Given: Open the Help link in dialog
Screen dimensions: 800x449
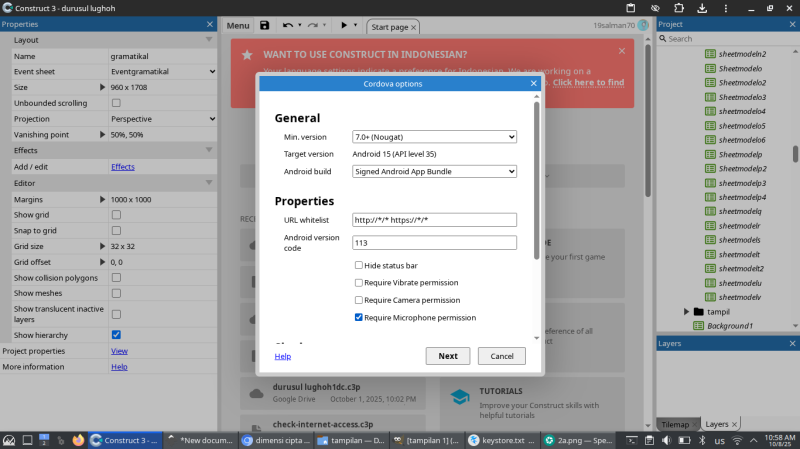Looking at the screenshot, I should (283, 356).
